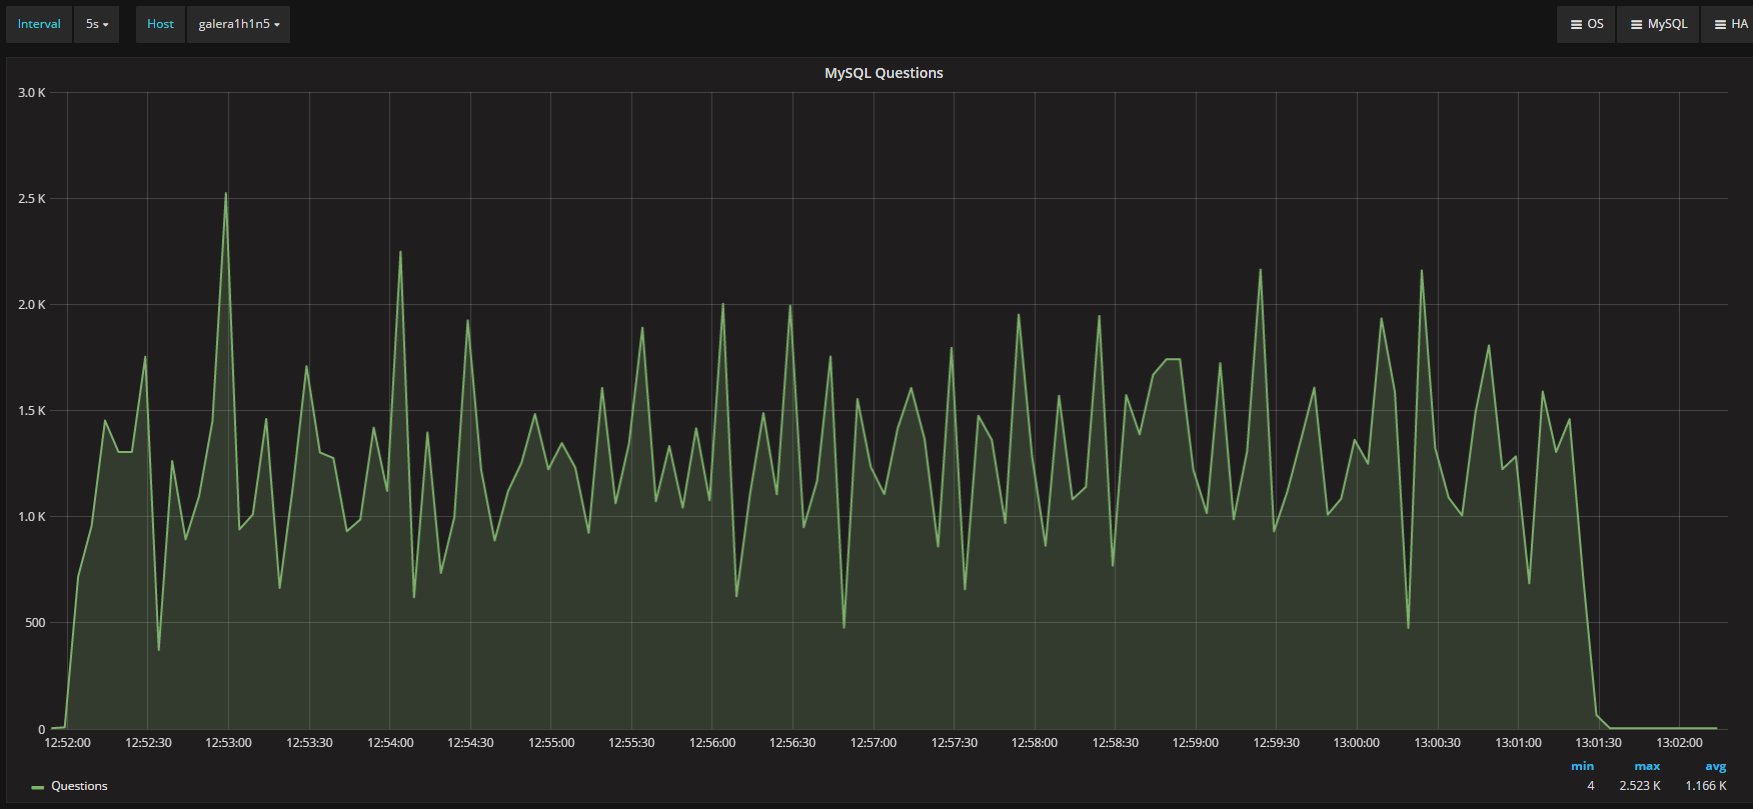This screenshot has height=809, width=1753.
Task: Click the hamburger icon beside HA
Action: click(x=1719, y=24)
